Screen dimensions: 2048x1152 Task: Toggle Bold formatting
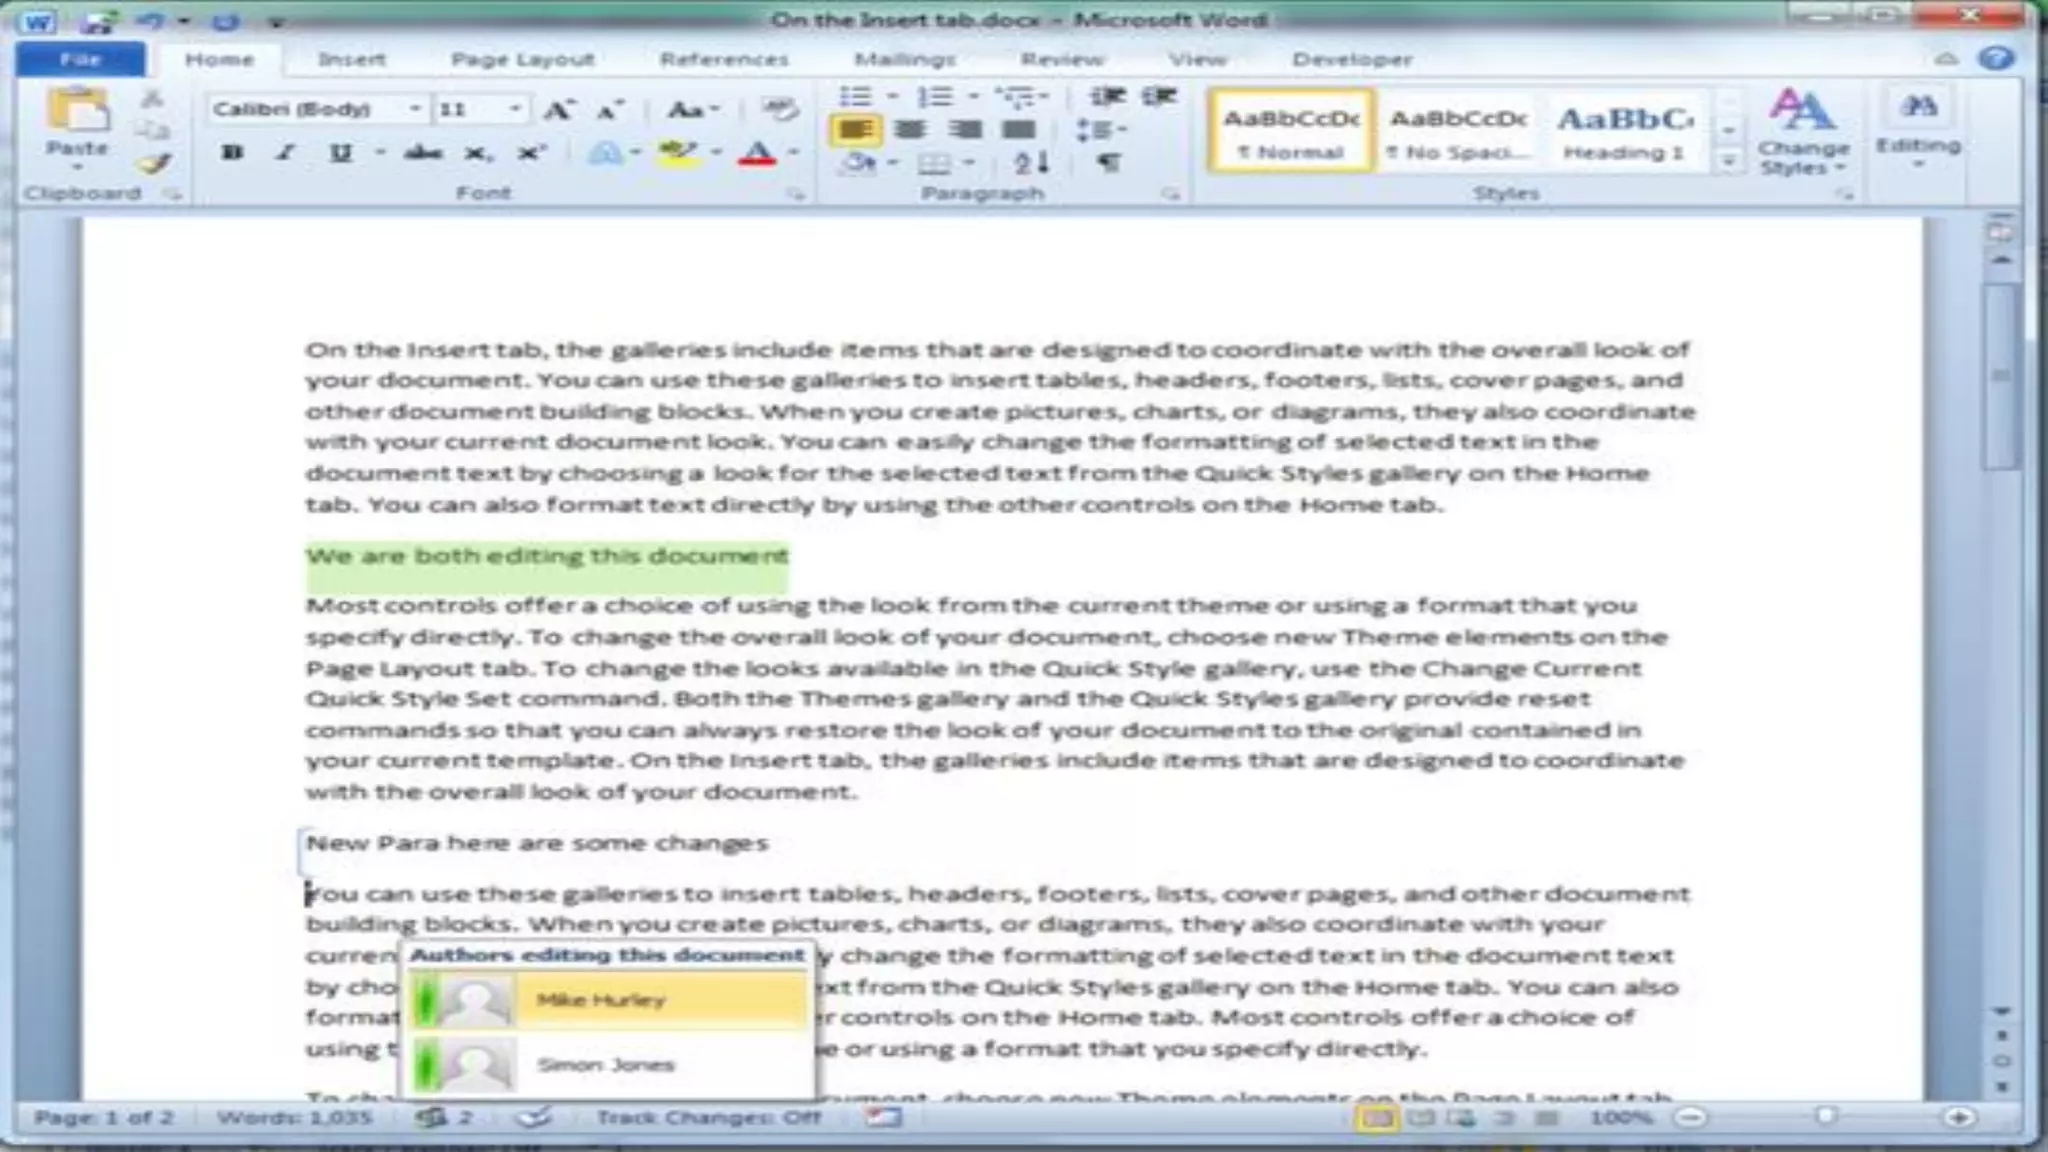coord(232,153)
